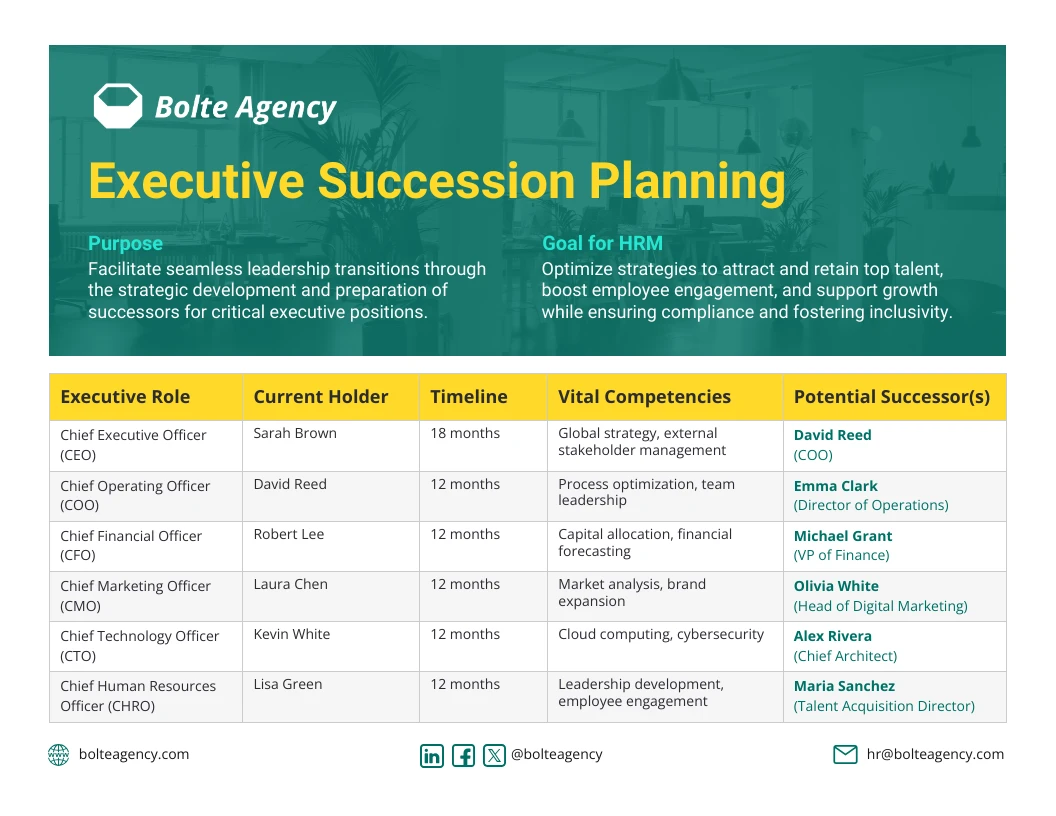This screenshot has width=1056, height=816.
Task: Select the Goal for HRM heading
Action: [602, 243]
